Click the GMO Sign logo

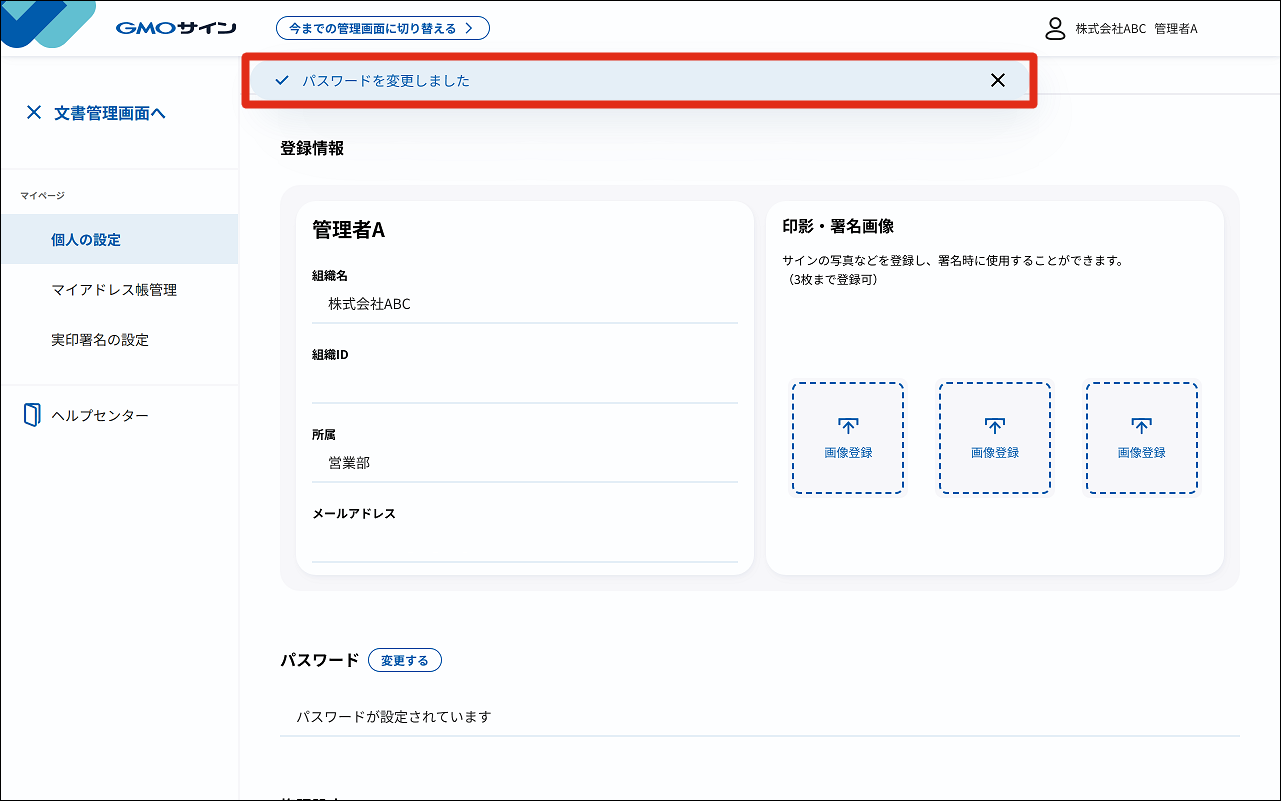click(176, 28)
